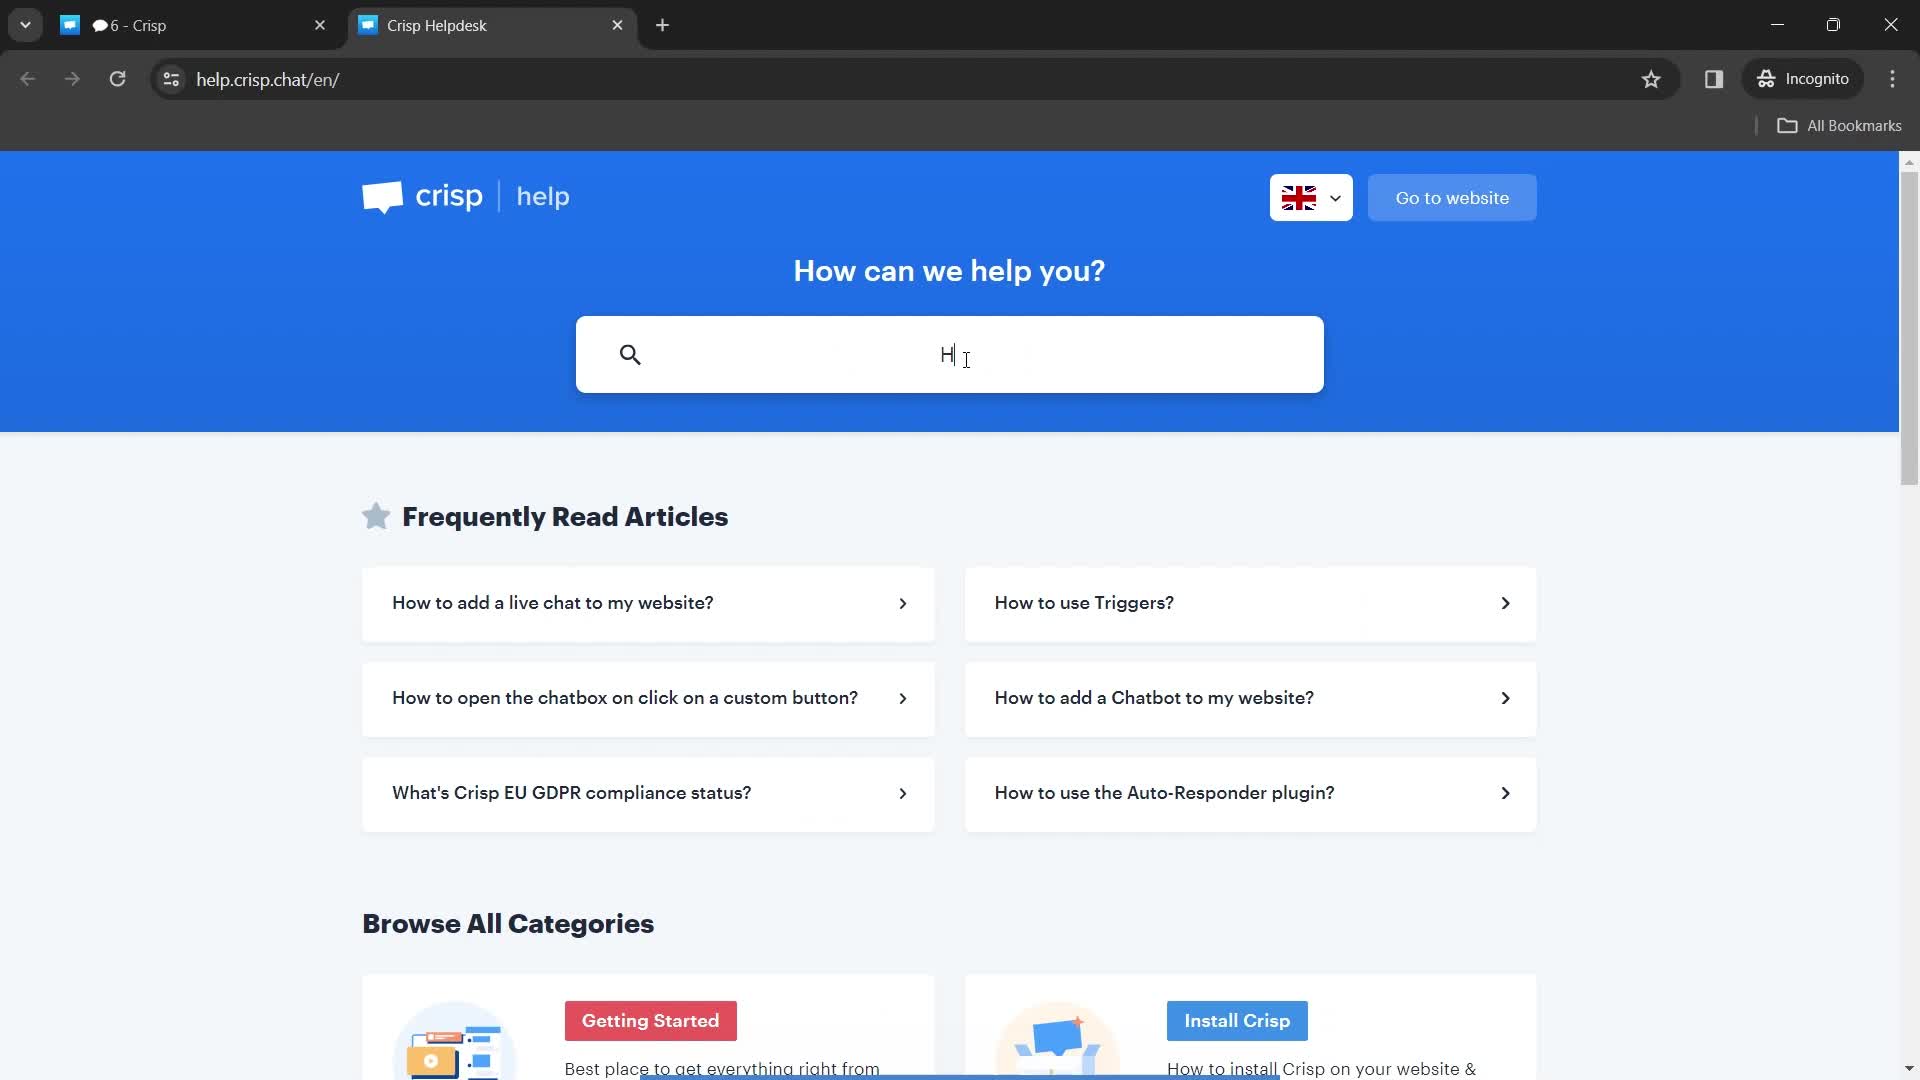The height and width of the screenshot is (1080, 1920).
Task: Click the Go to website button
Action: click(1452, 198)
